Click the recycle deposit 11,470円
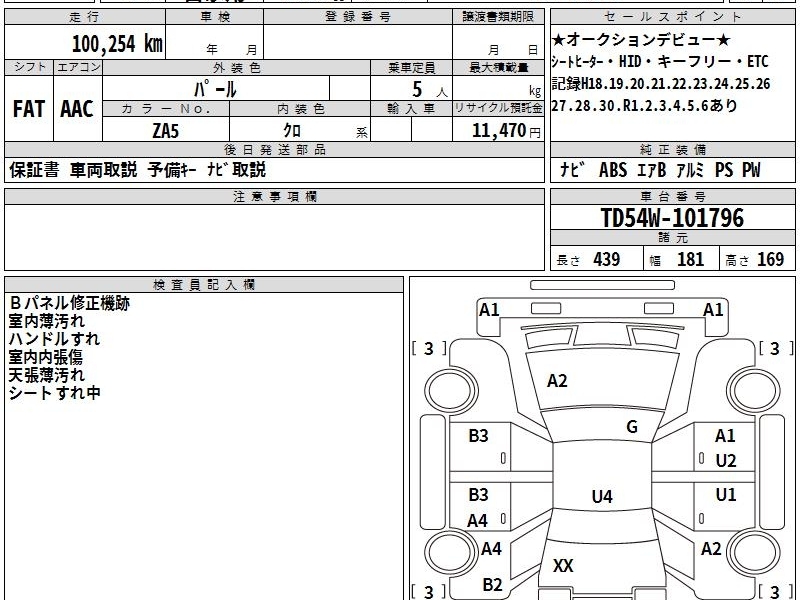800x600 pixels. pyautogui.click(x=506, y=131)
